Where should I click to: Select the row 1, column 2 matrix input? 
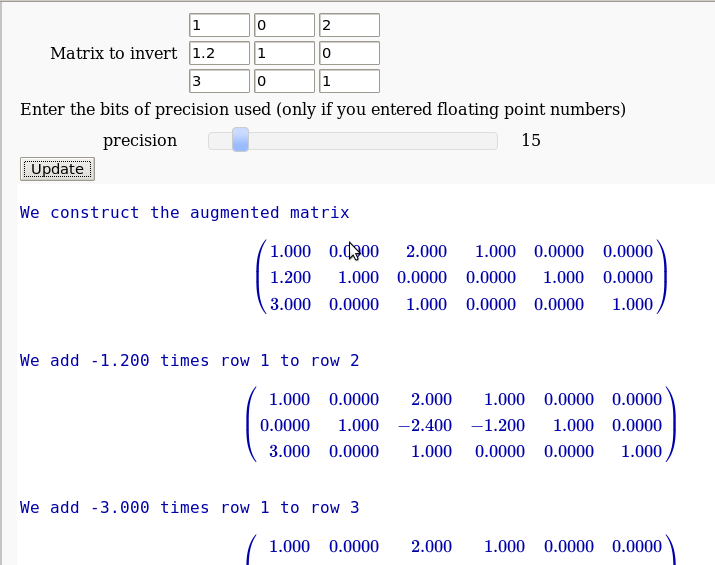coord(284,25)
